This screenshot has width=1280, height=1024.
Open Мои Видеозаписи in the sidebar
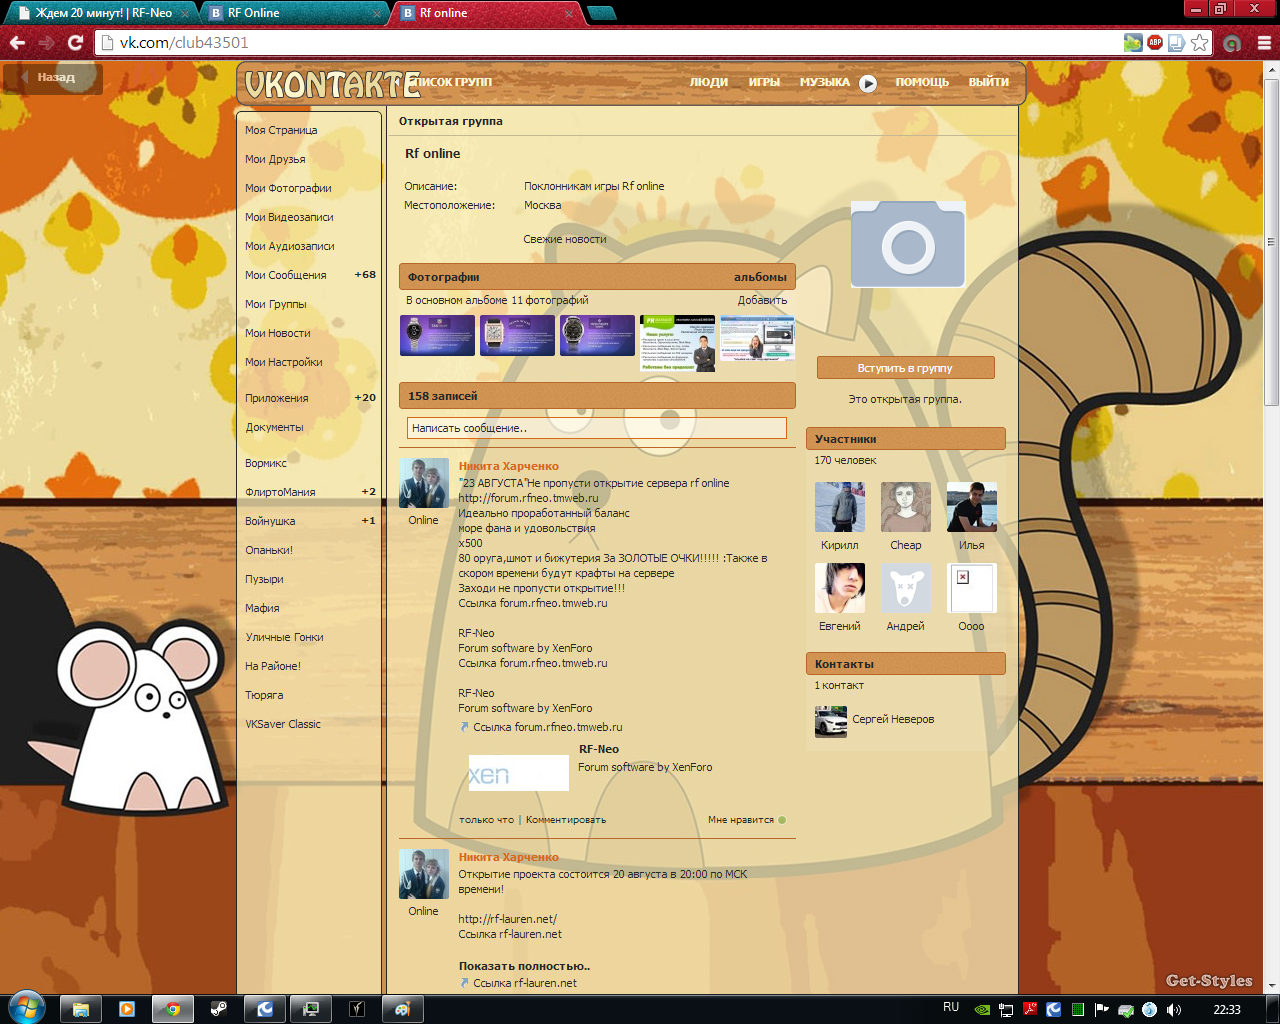coord(289,217)
